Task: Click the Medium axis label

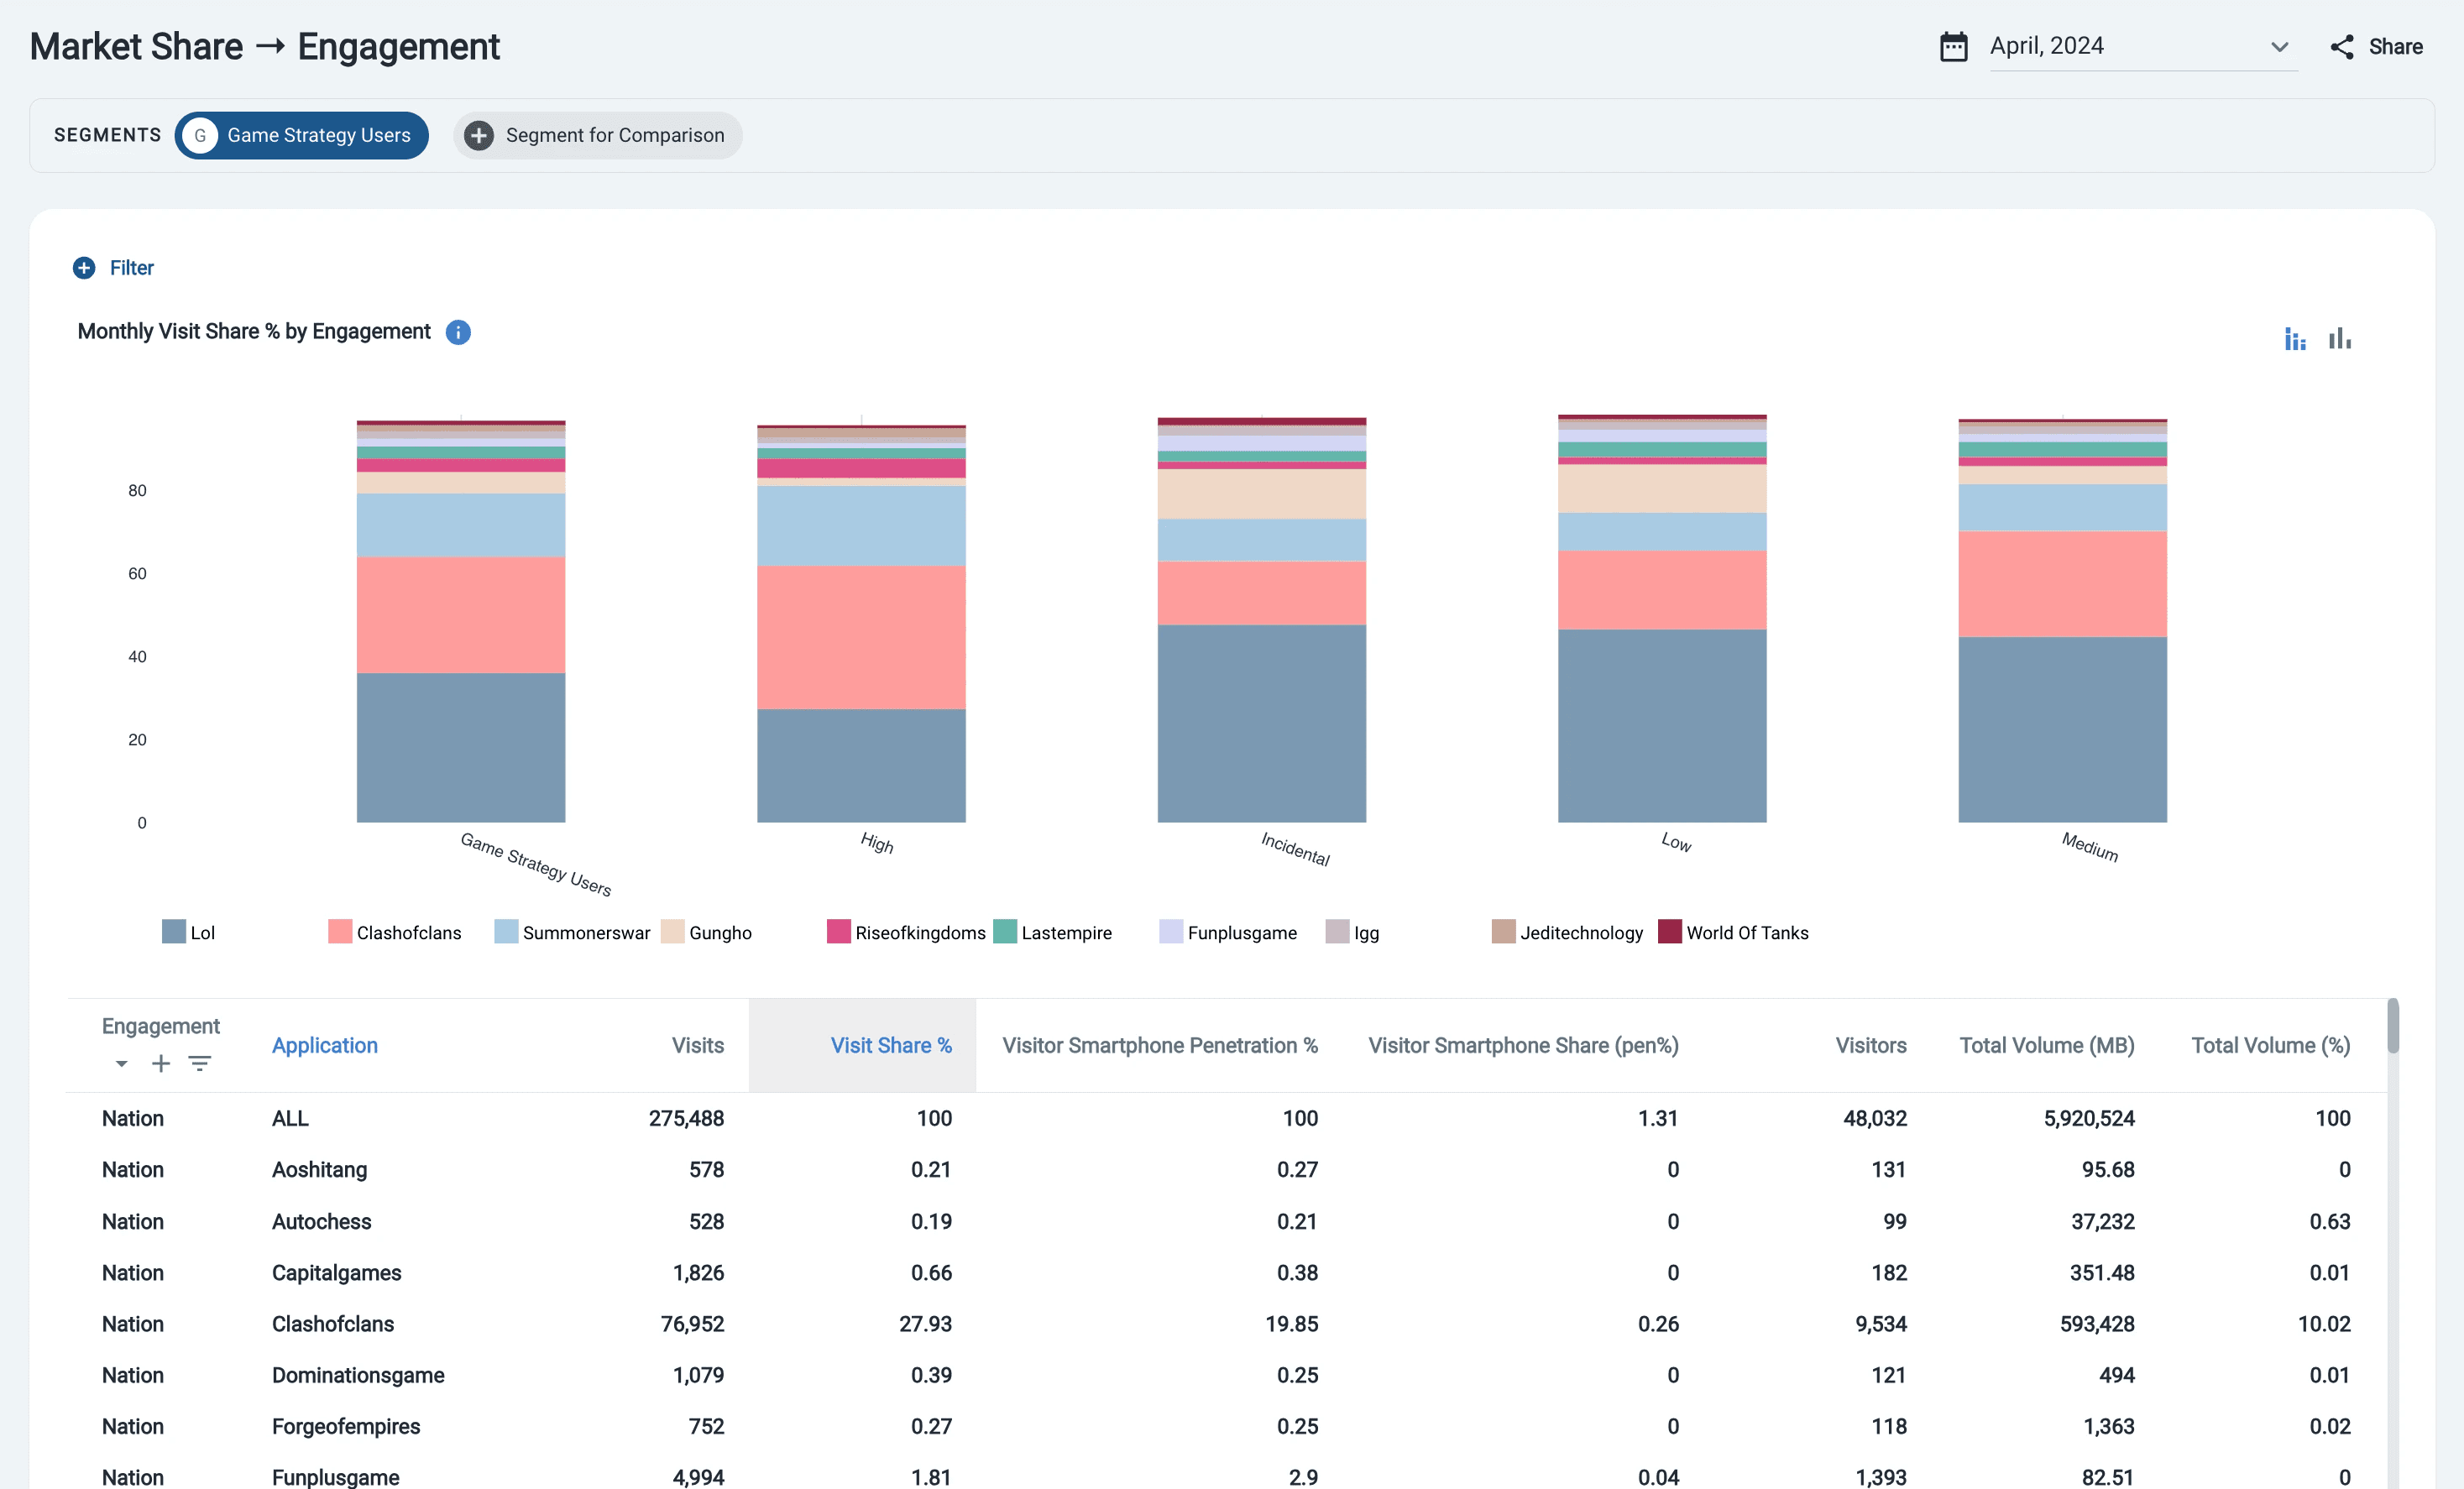Action: coord(2090,847)
